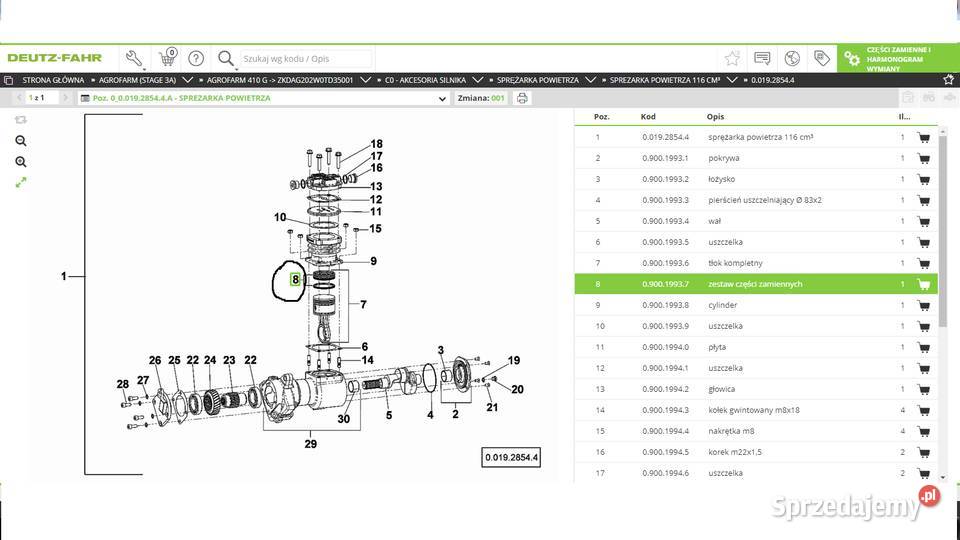Select C0 - AKCESORIA SILNIKA breadcrumb
This screenshot has width=960, height=540.
pos(425,79)
